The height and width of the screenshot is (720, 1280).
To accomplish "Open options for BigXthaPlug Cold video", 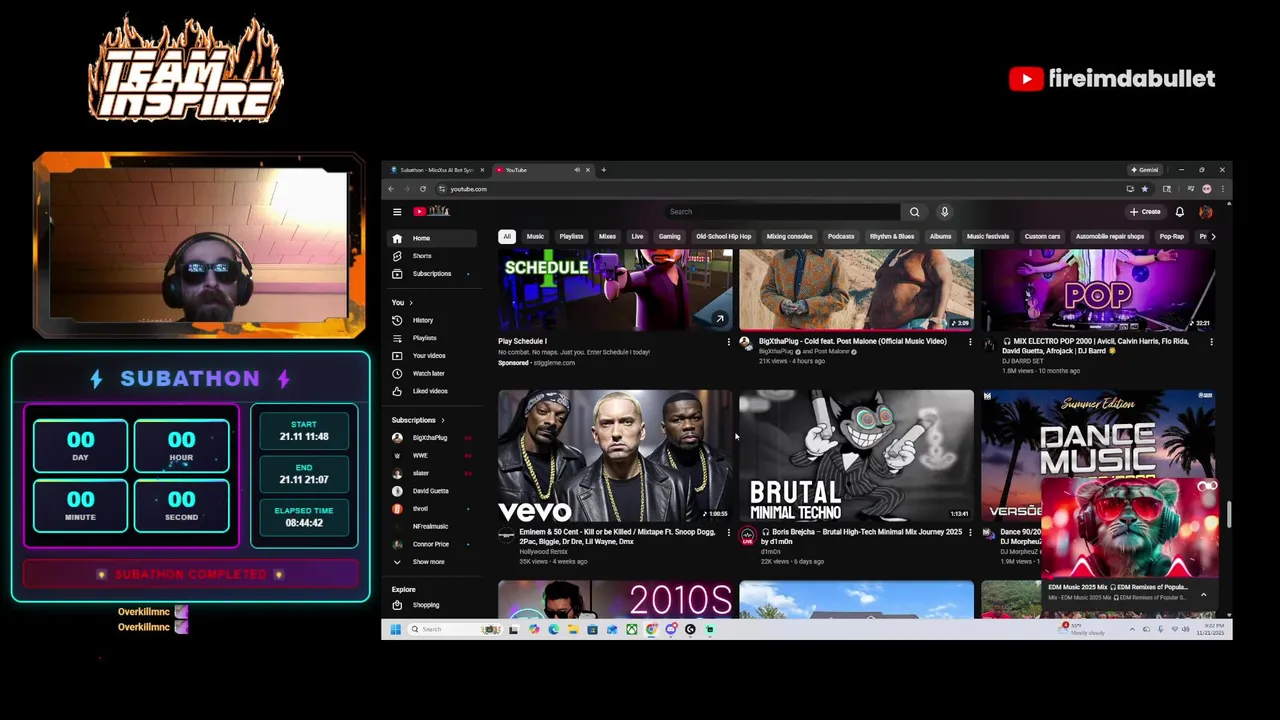I will click(970, 342).
